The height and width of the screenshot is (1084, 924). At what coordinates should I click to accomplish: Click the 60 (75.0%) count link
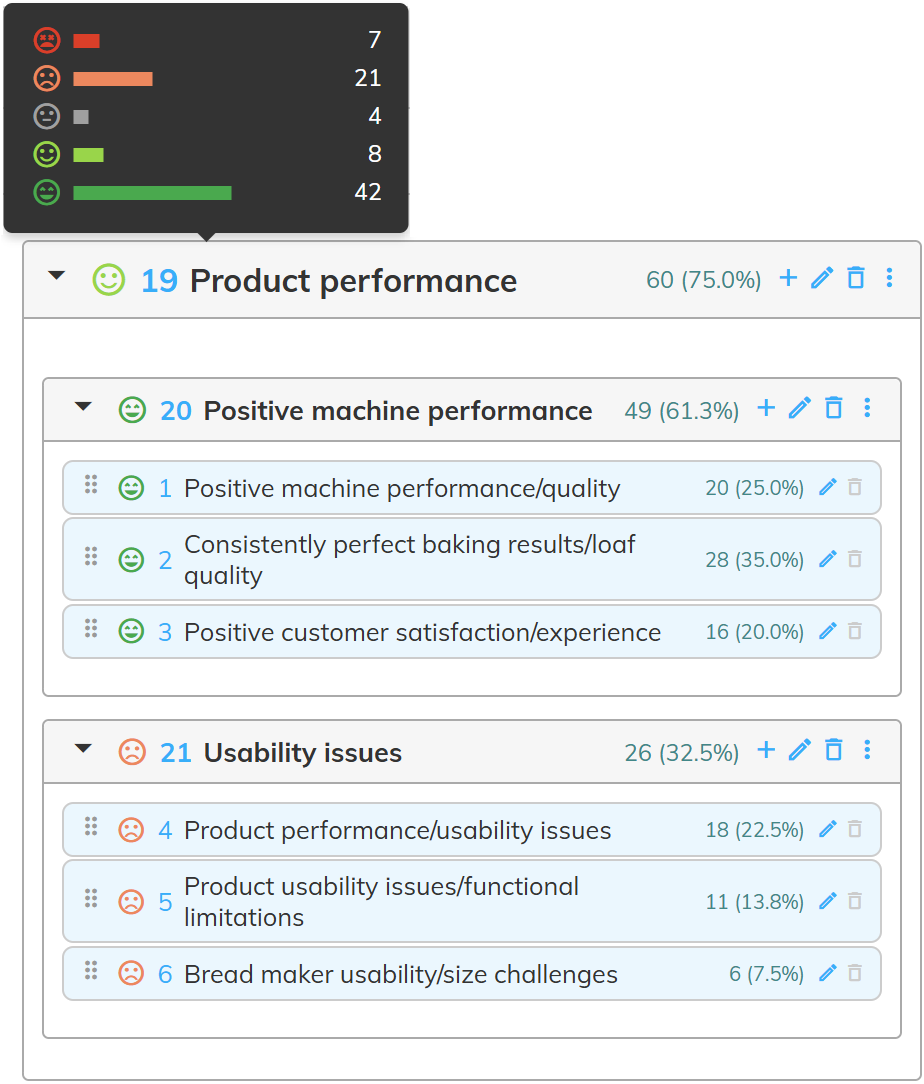(706, 280)
